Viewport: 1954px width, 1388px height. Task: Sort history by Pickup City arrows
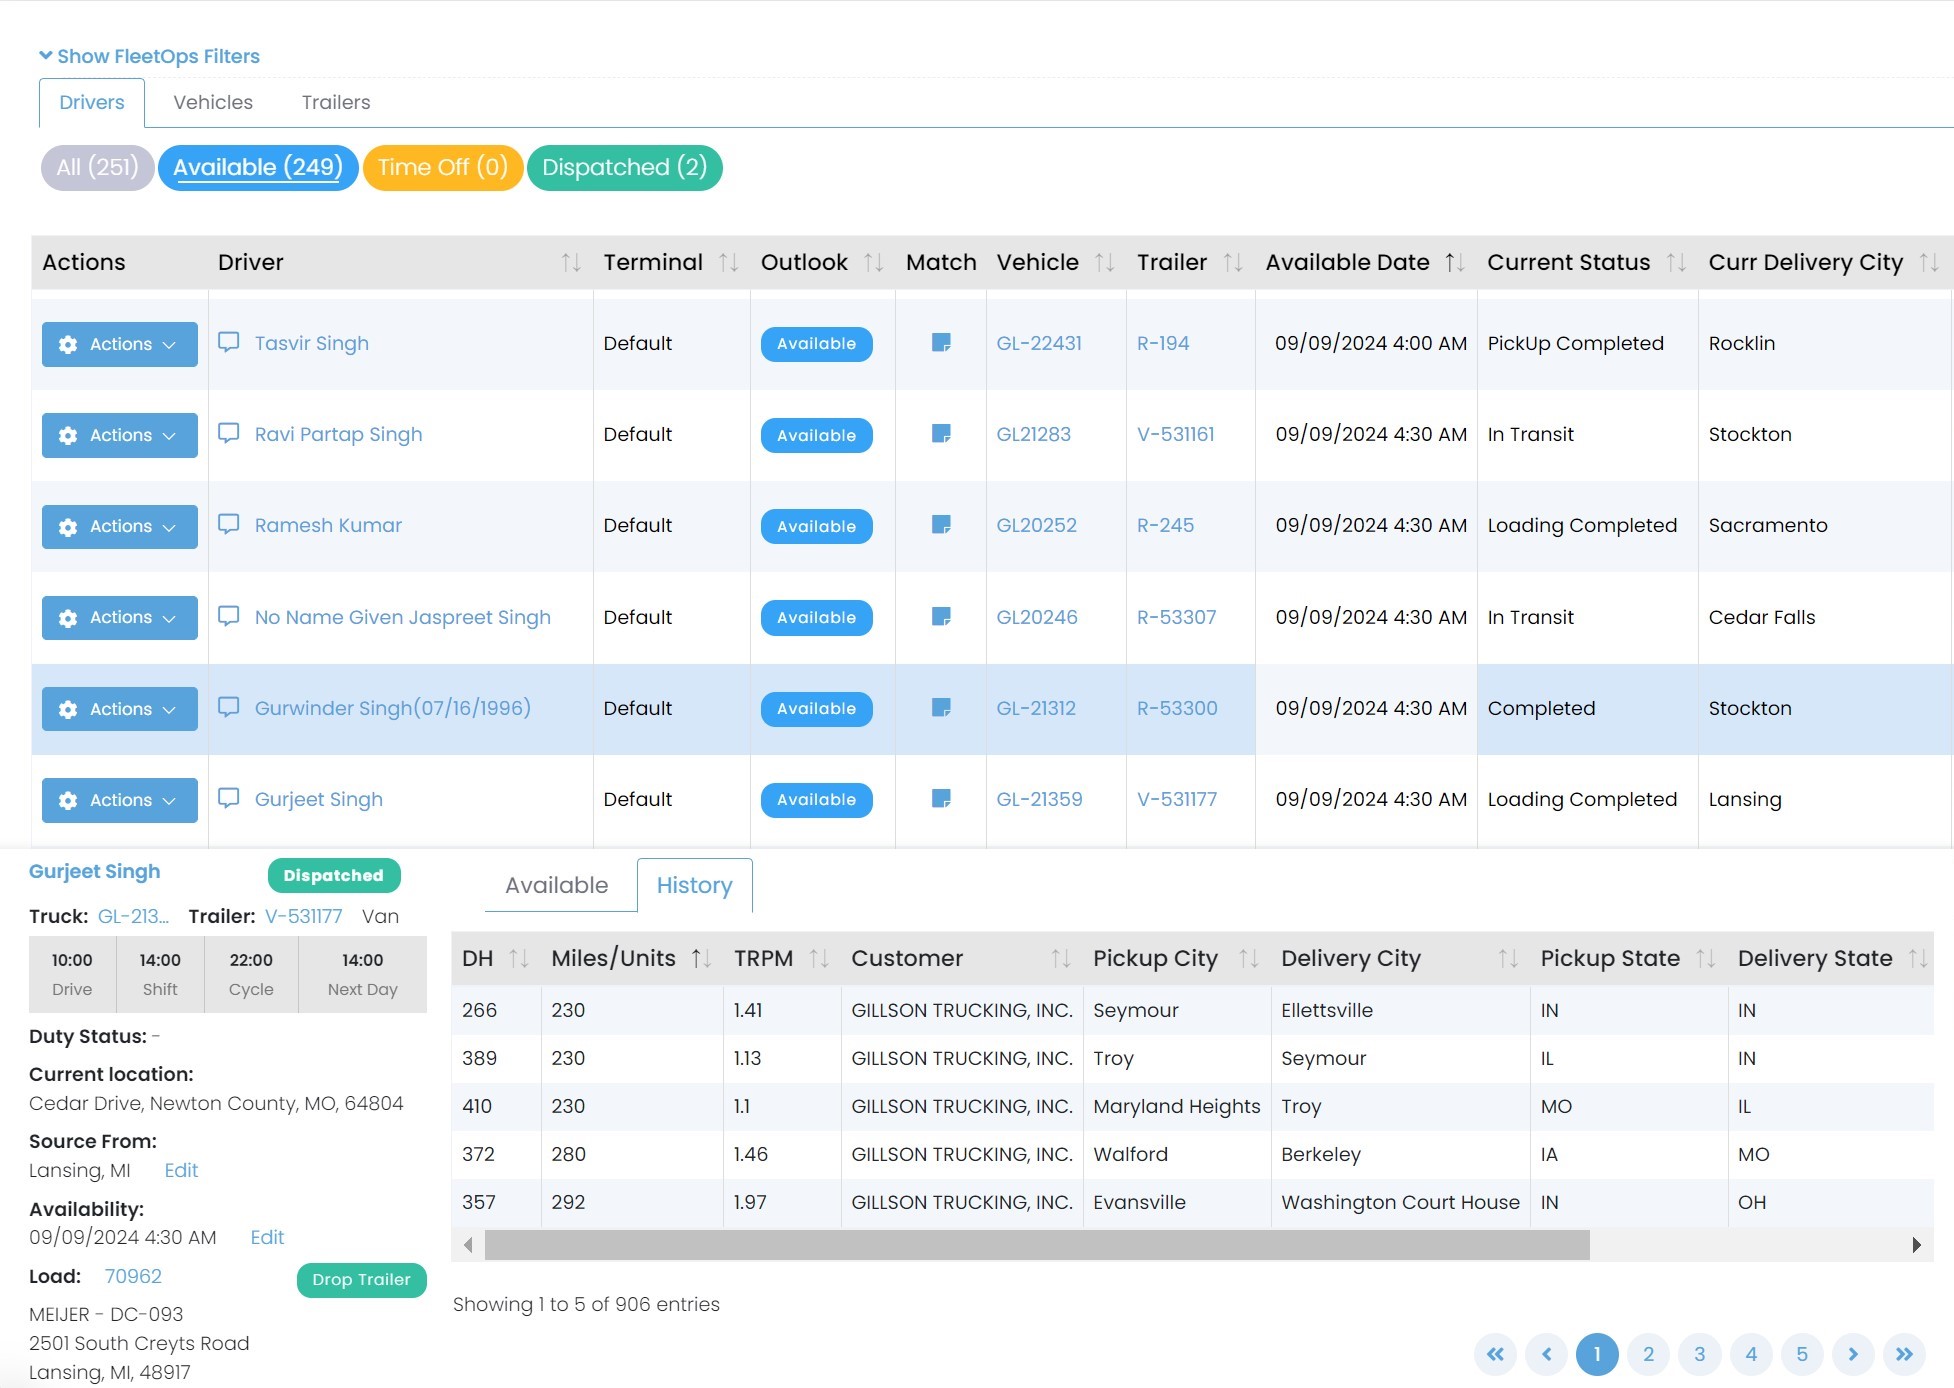click(x=1249, y=958)
